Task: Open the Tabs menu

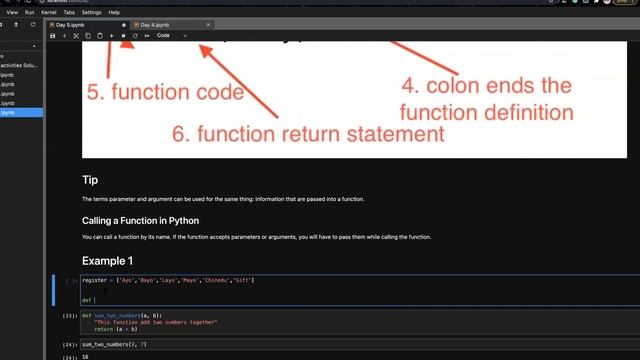Action: coord(69,13)
